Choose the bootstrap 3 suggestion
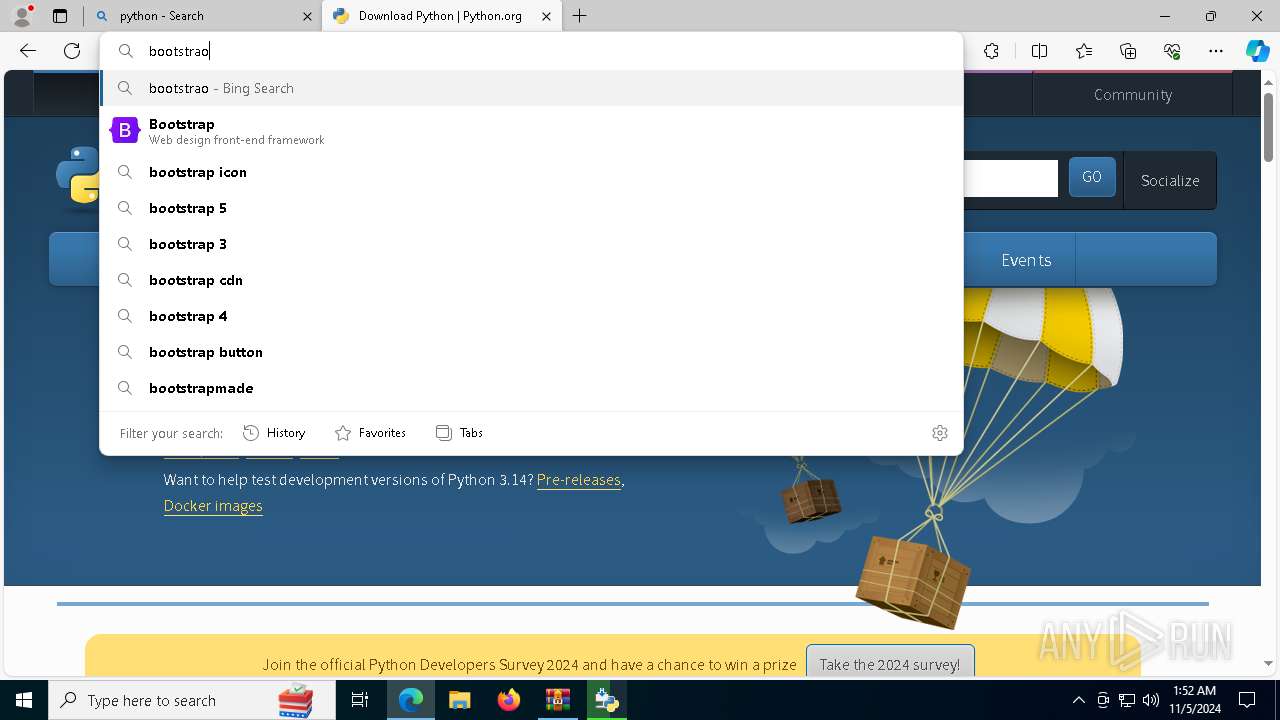This screenshot has width=1280, height=720. [532, 244]
